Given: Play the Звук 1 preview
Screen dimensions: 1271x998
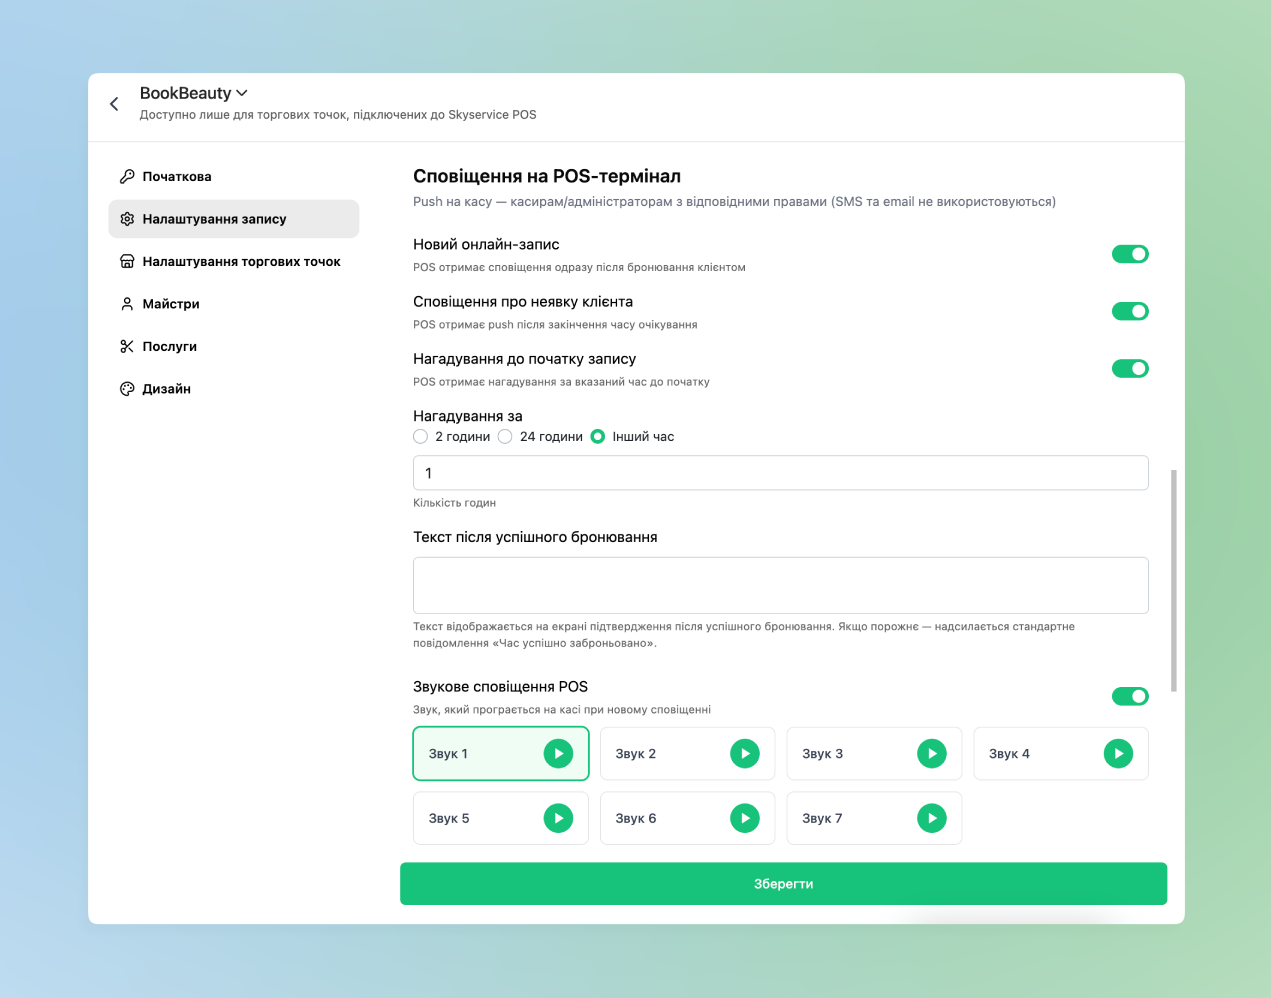Looking at the screenshot, I should point(558,754).
